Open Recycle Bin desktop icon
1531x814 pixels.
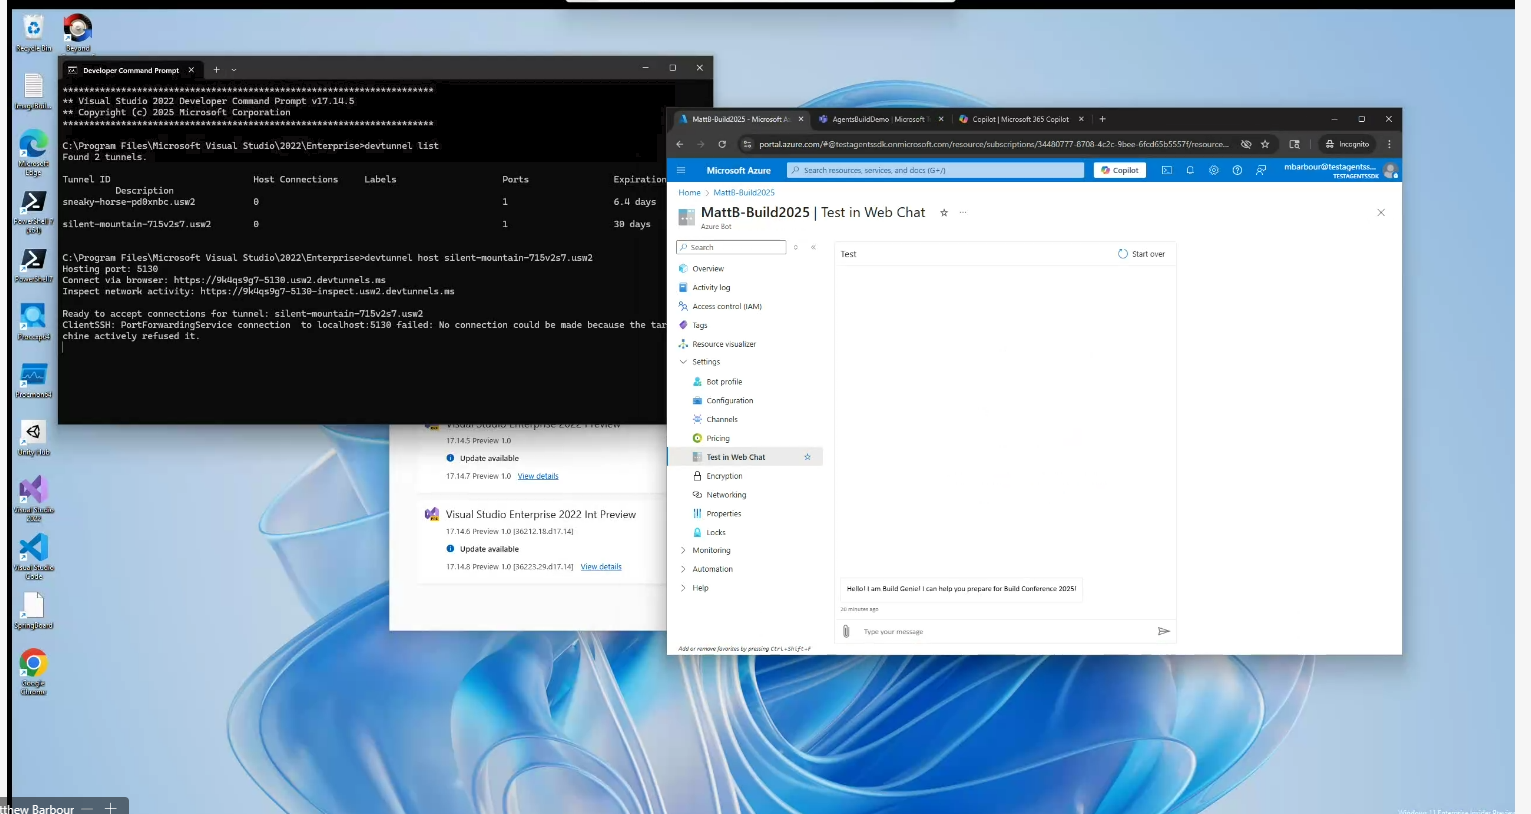click(33, 33)
